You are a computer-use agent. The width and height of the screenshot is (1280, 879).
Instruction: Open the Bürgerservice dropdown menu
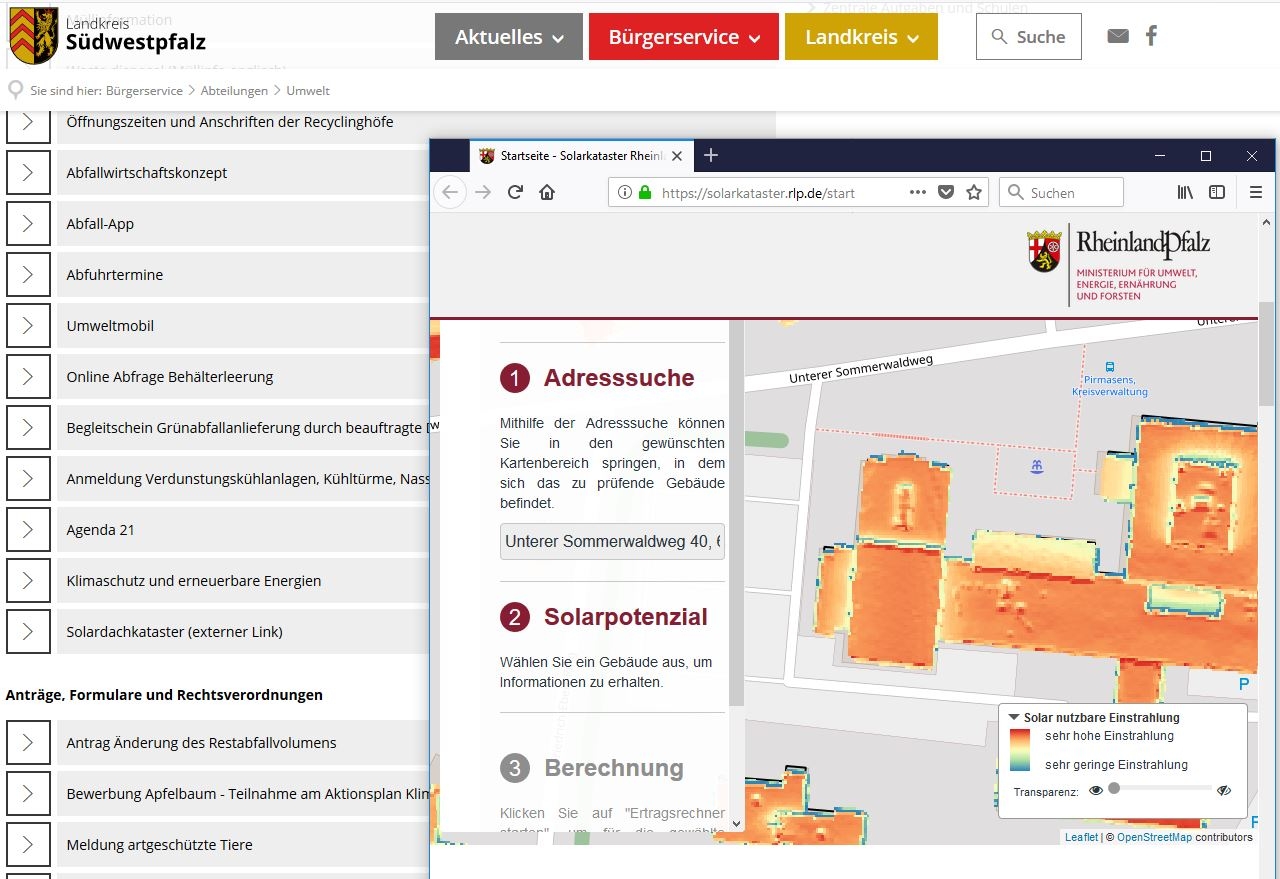(x=683, y=37)
